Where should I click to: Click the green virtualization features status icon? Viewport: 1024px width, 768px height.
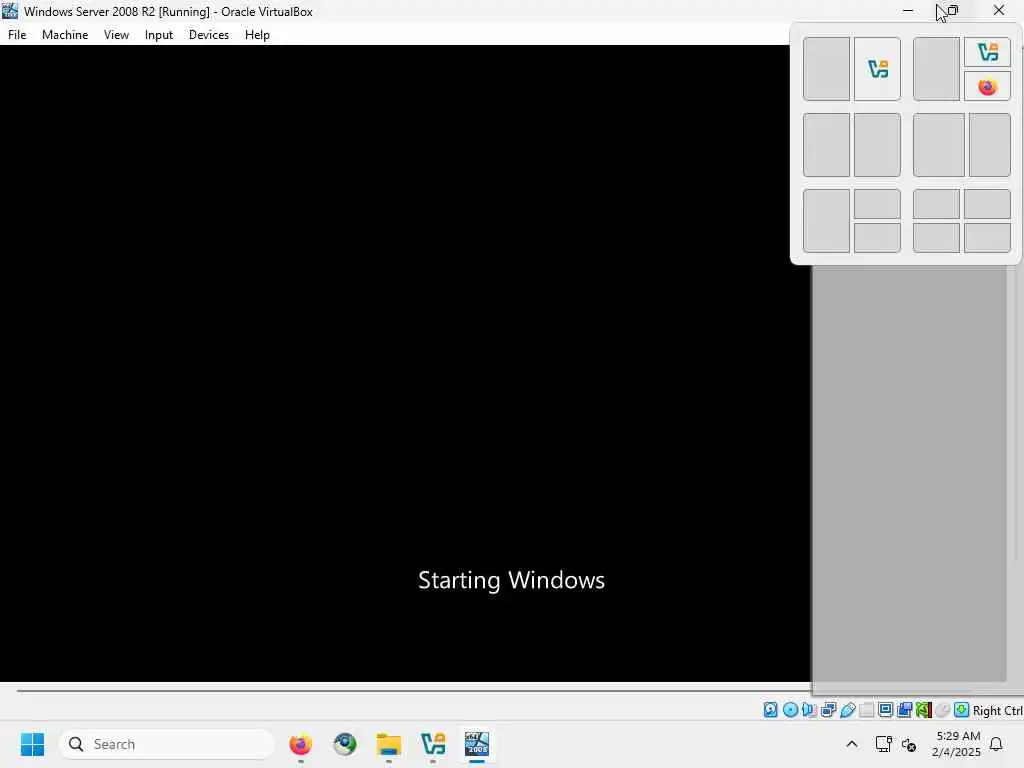[923, 710]
